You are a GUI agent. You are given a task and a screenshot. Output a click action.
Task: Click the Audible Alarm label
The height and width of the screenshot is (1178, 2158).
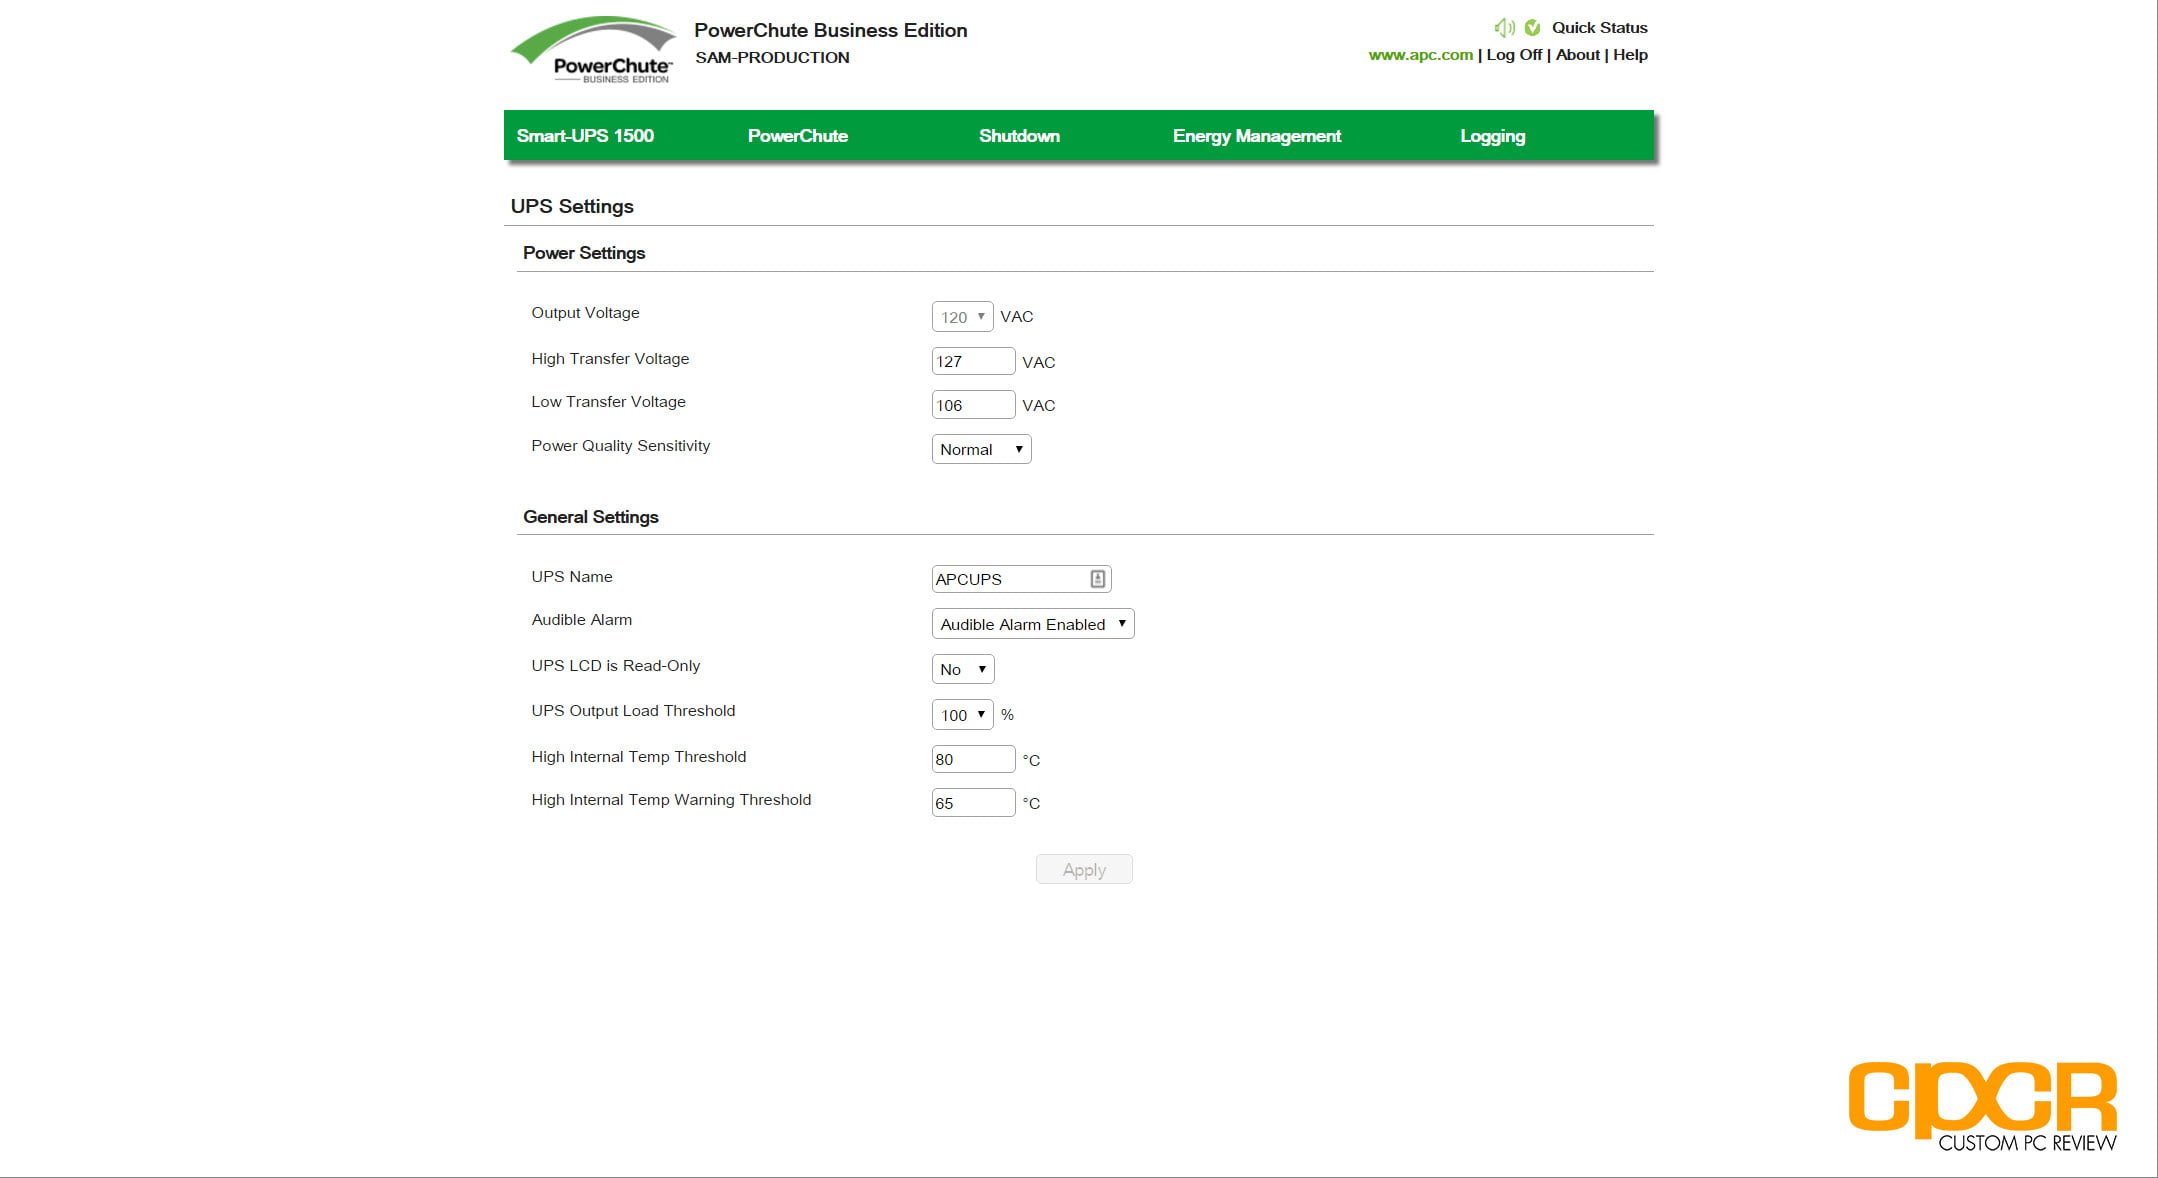click(x=581, y=620)
